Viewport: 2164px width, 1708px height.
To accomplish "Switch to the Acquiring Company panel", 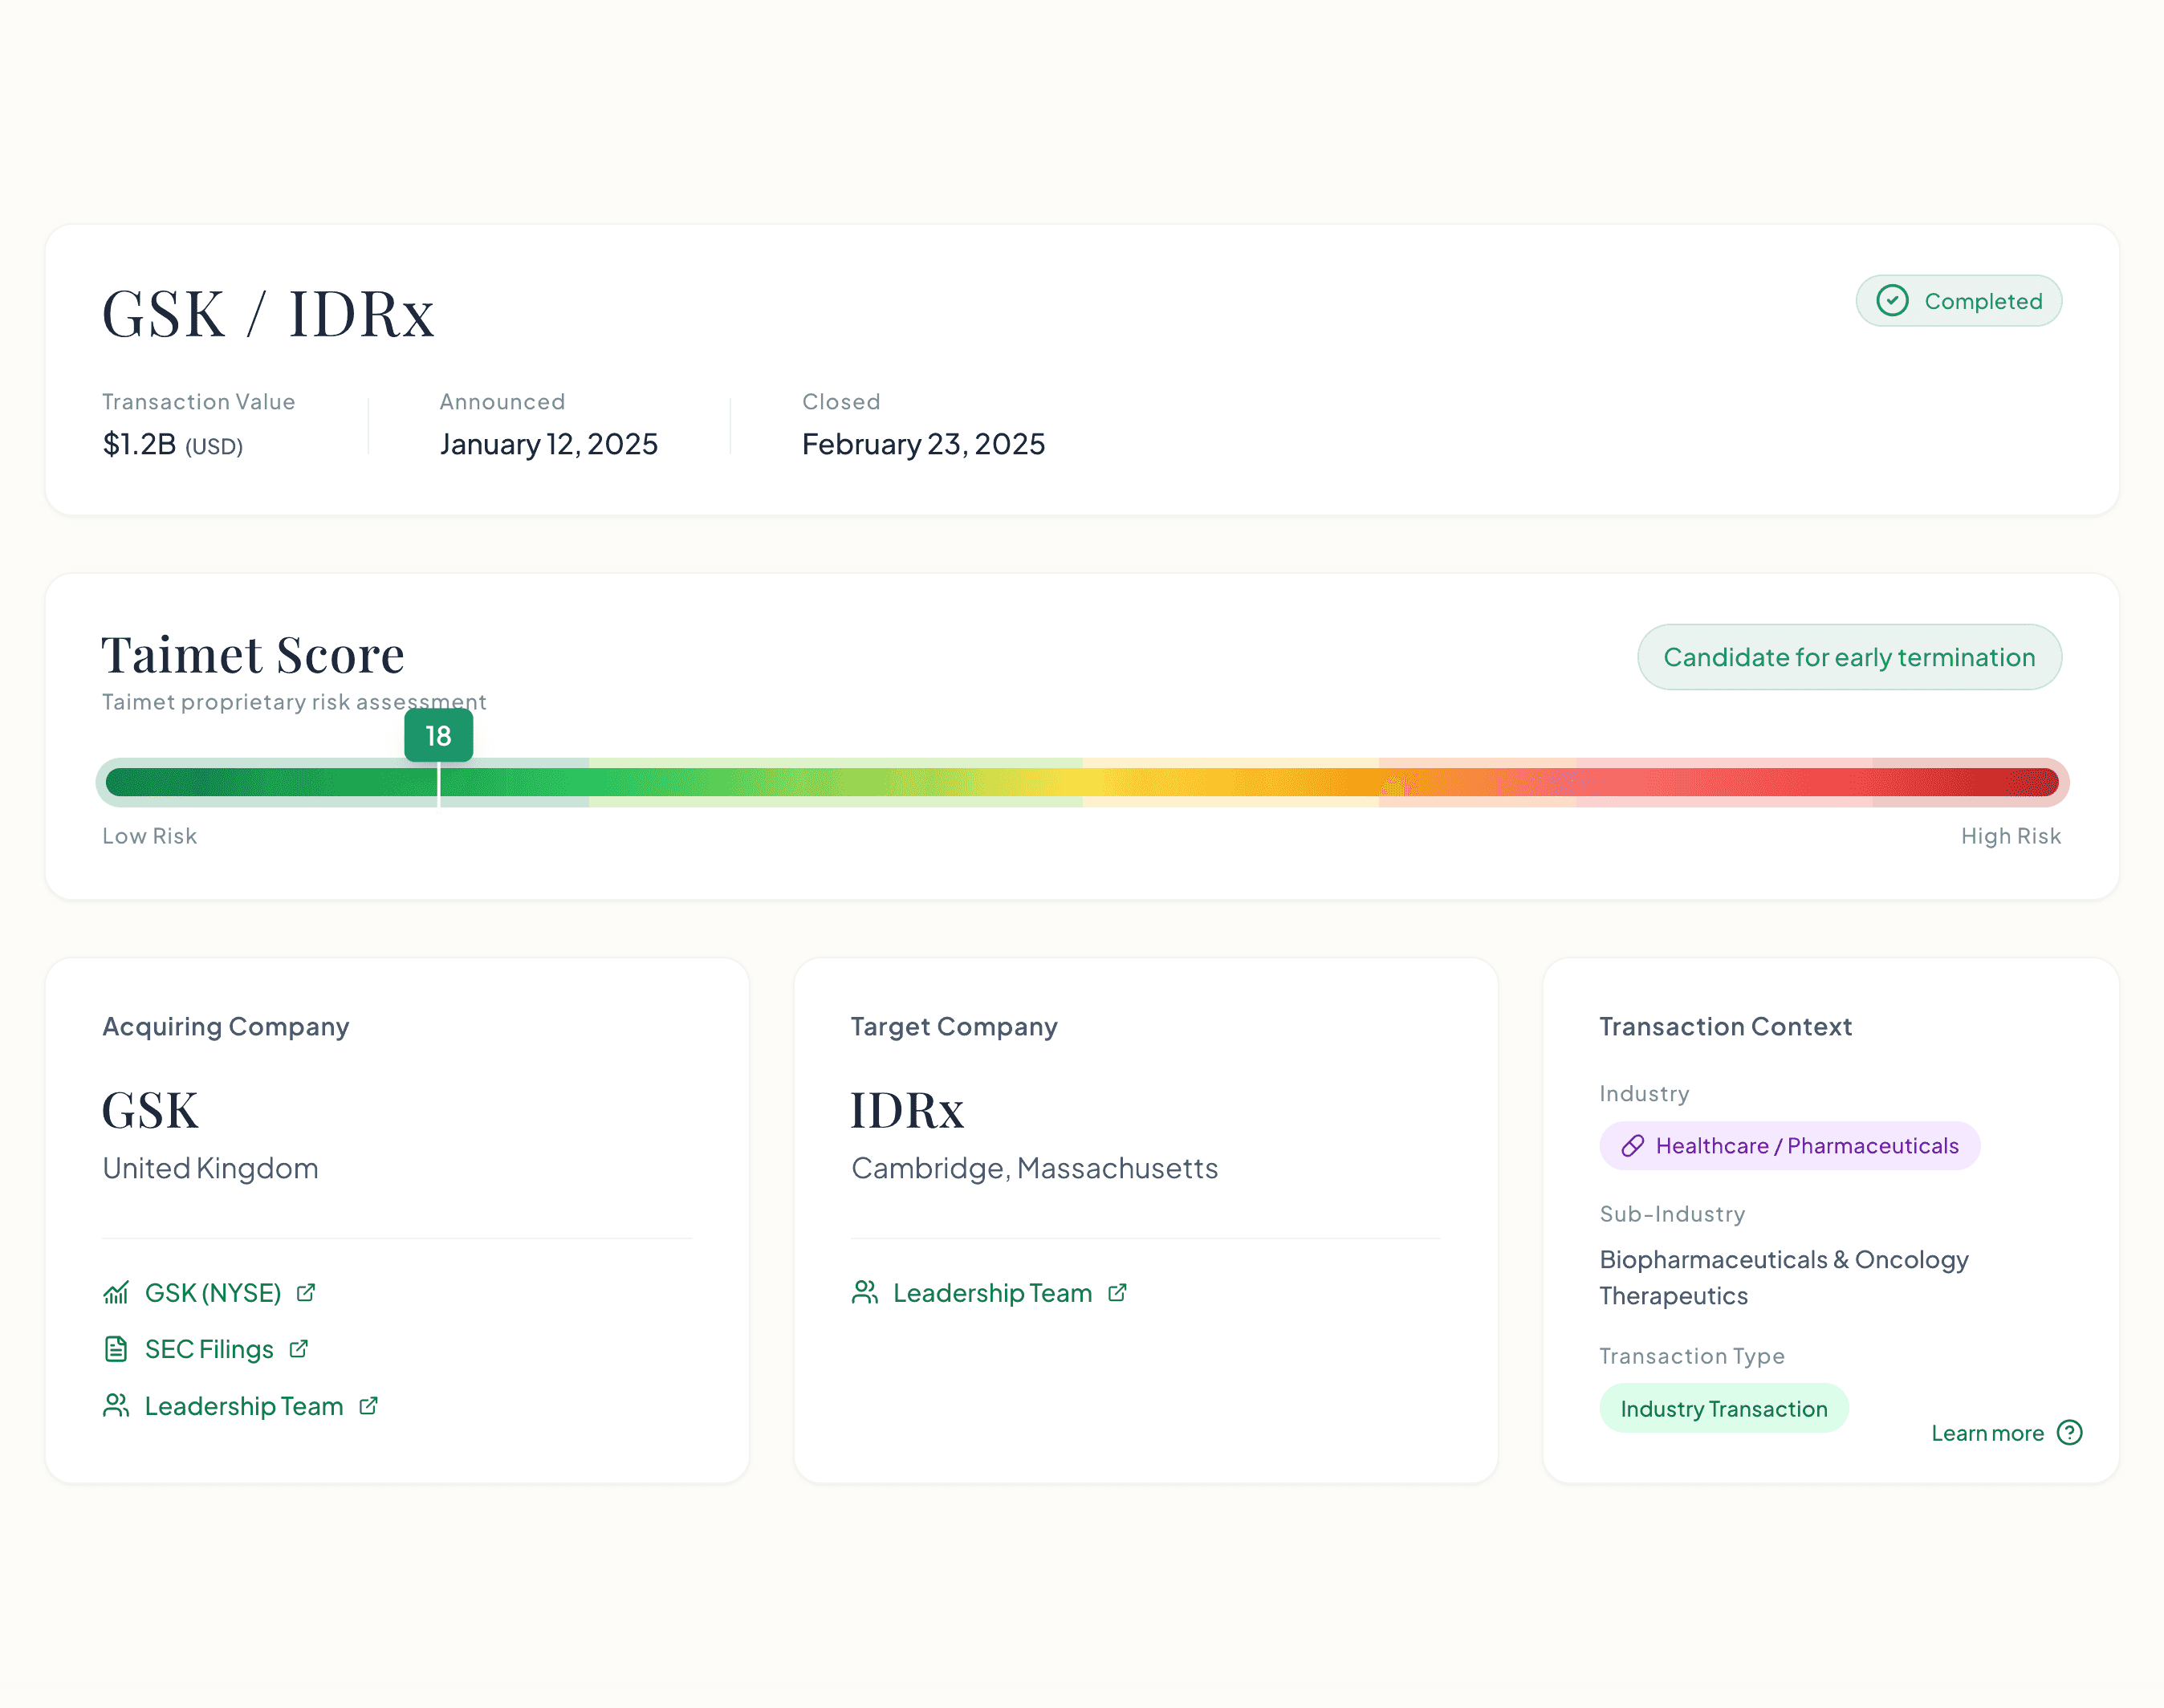I will (225, 1026).
